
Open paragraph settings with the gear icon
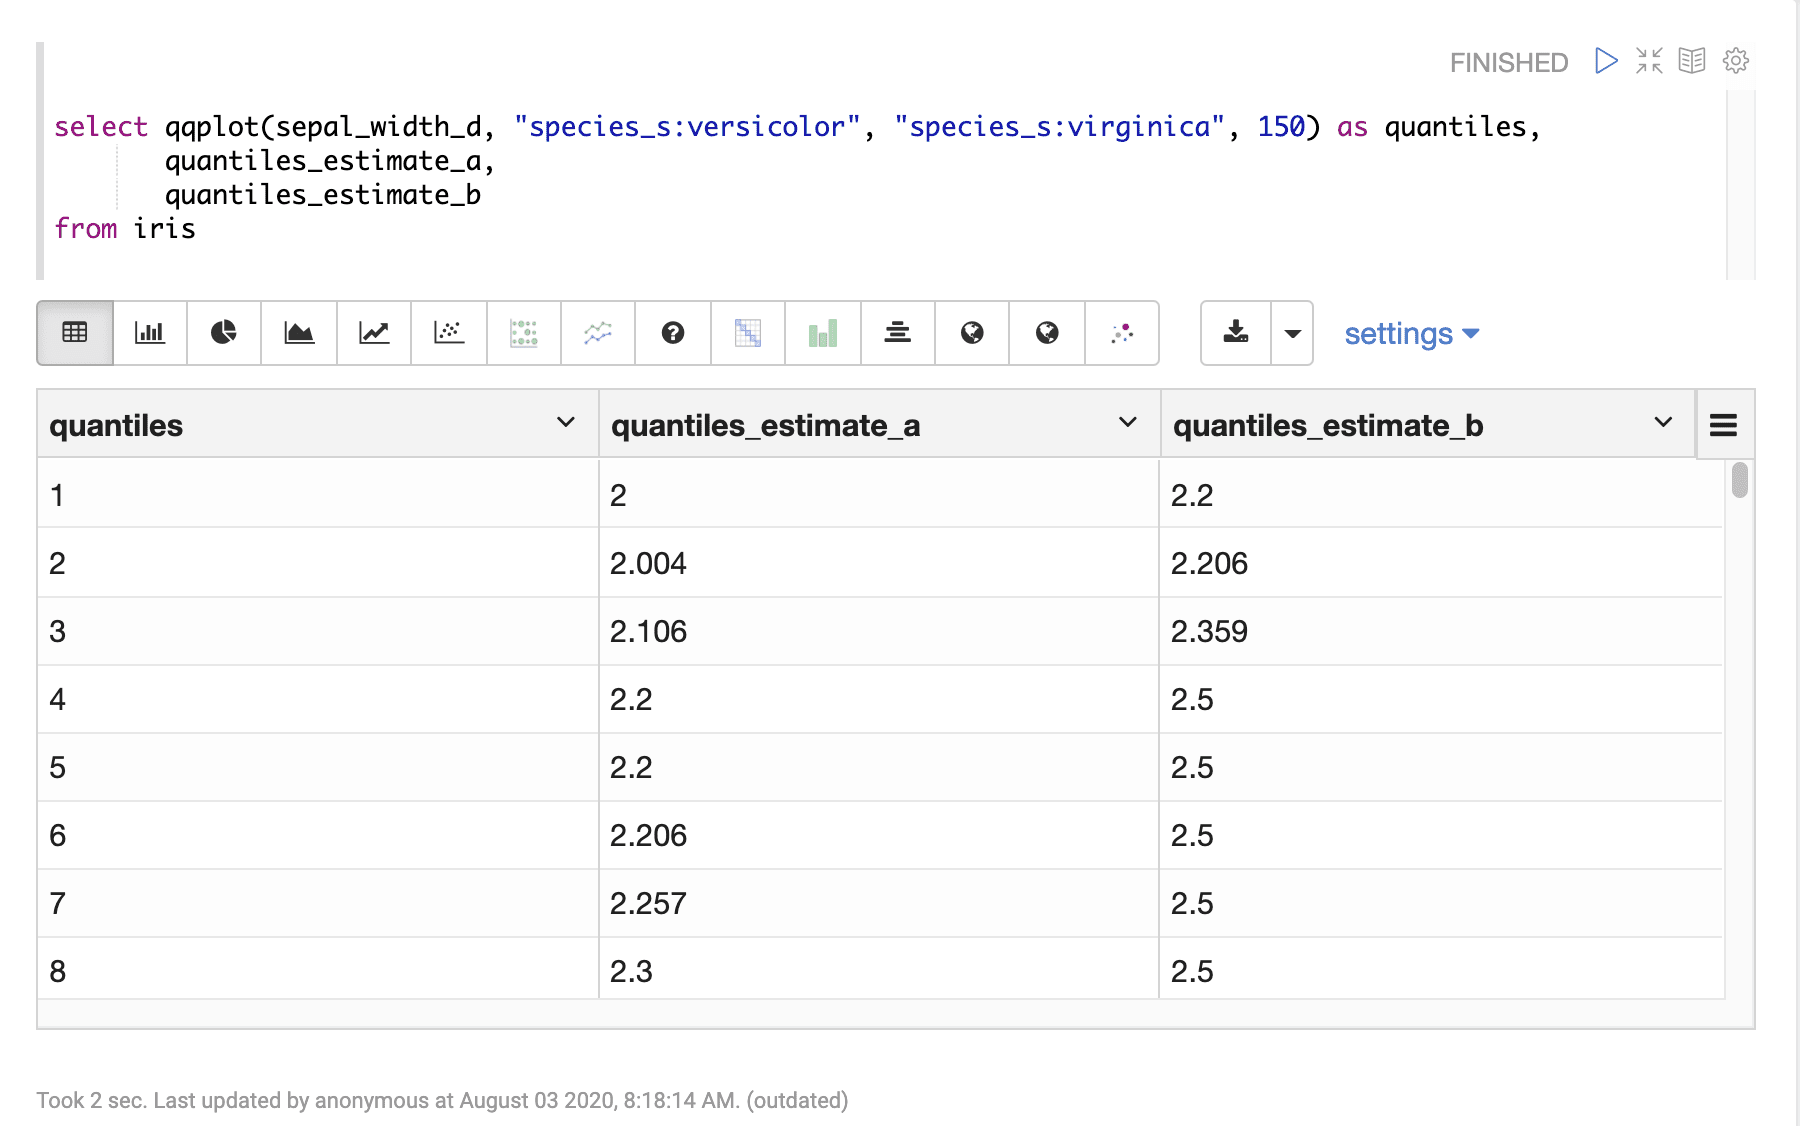tap(1736, 61)
